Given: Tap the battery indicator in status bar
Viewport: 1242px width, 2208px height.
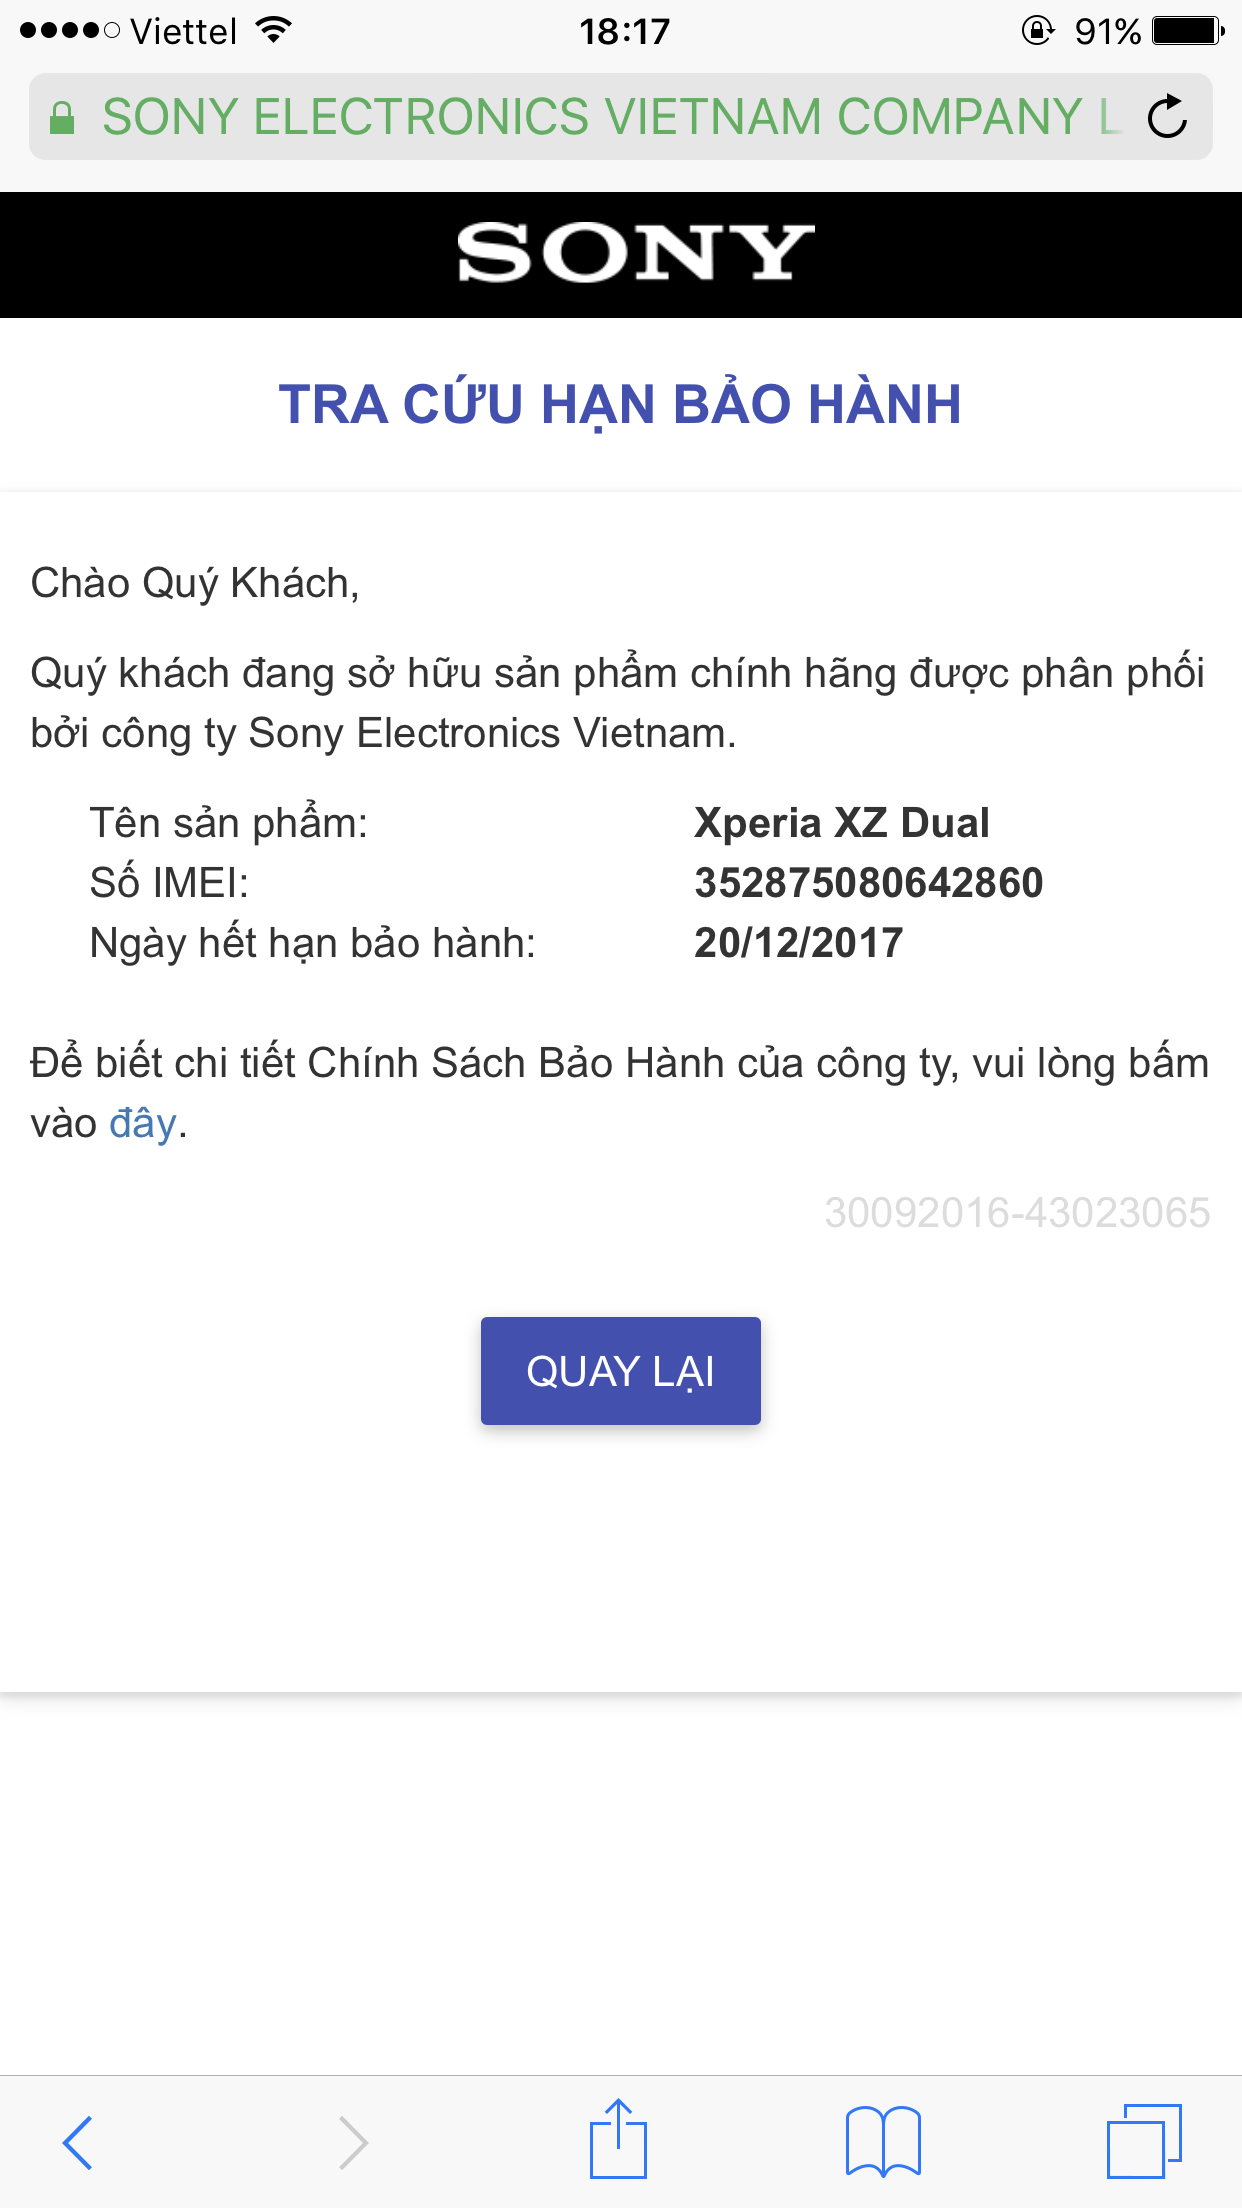Looking at the screenshot, I should coord(1188,31).
